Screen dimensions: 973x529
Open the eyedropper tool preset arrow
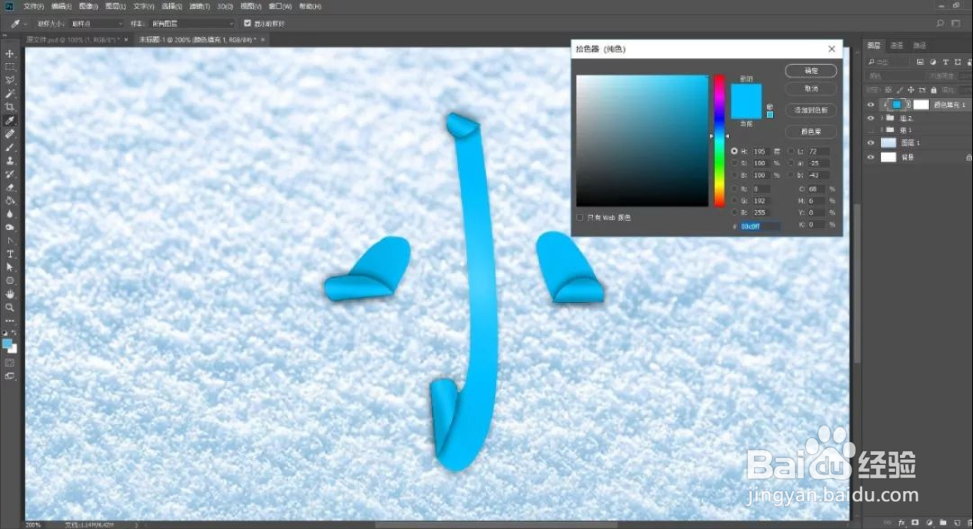(25, 24)
